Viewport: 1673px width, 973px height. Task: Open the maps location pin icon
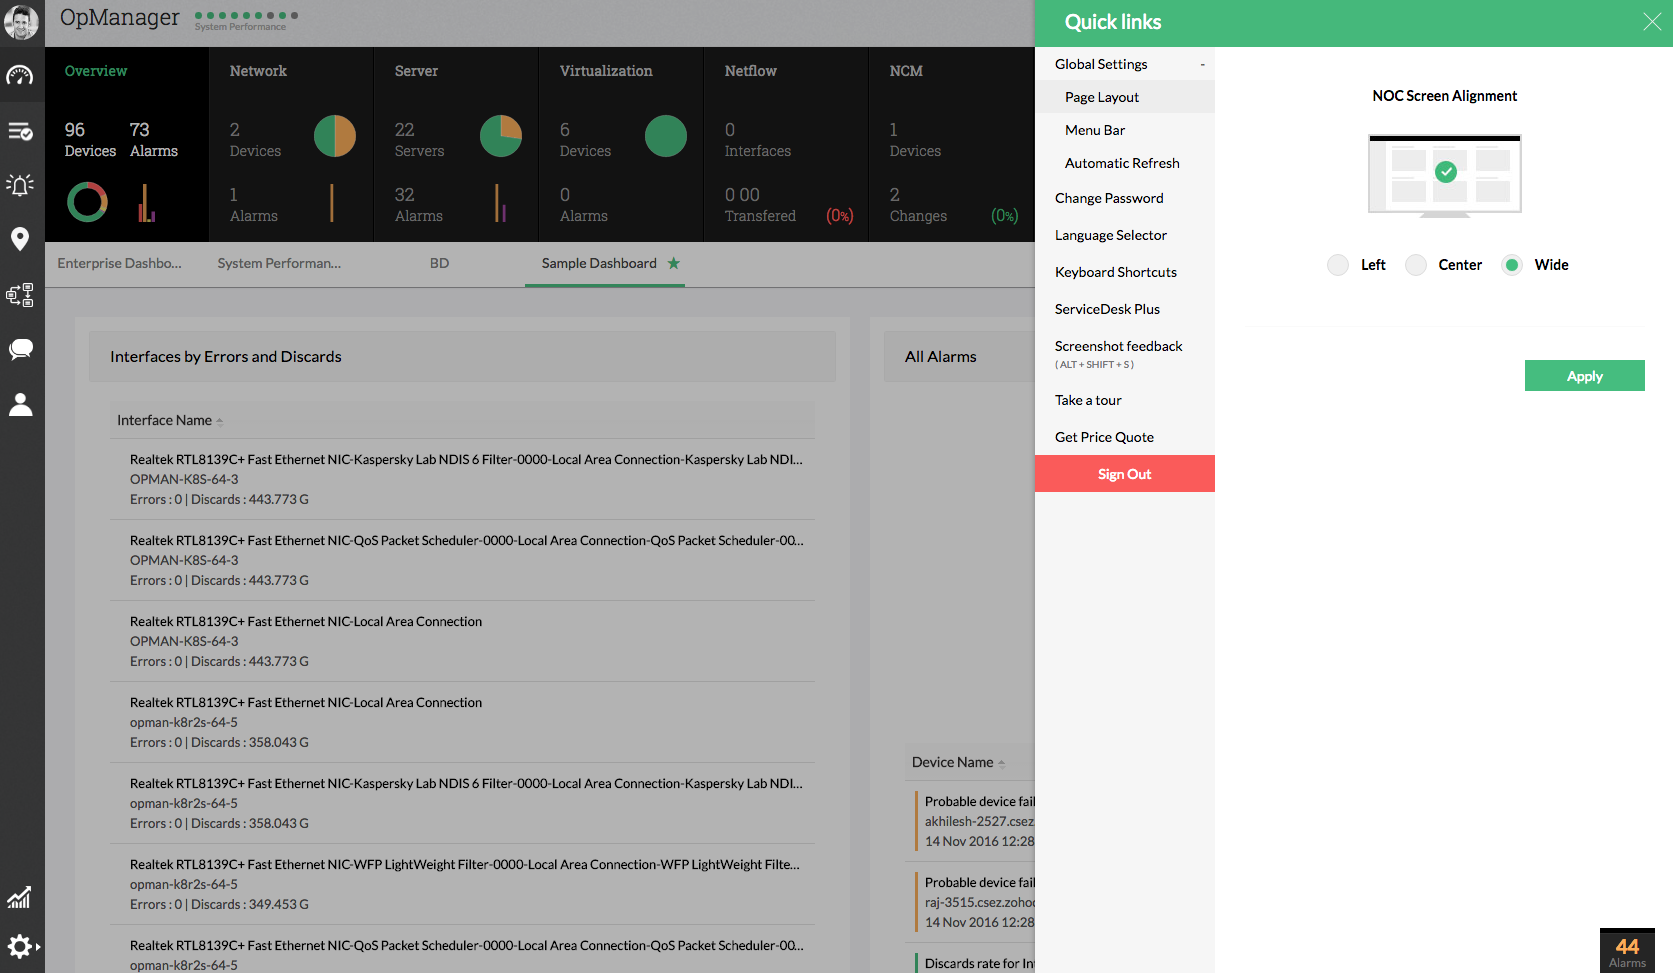20,239
